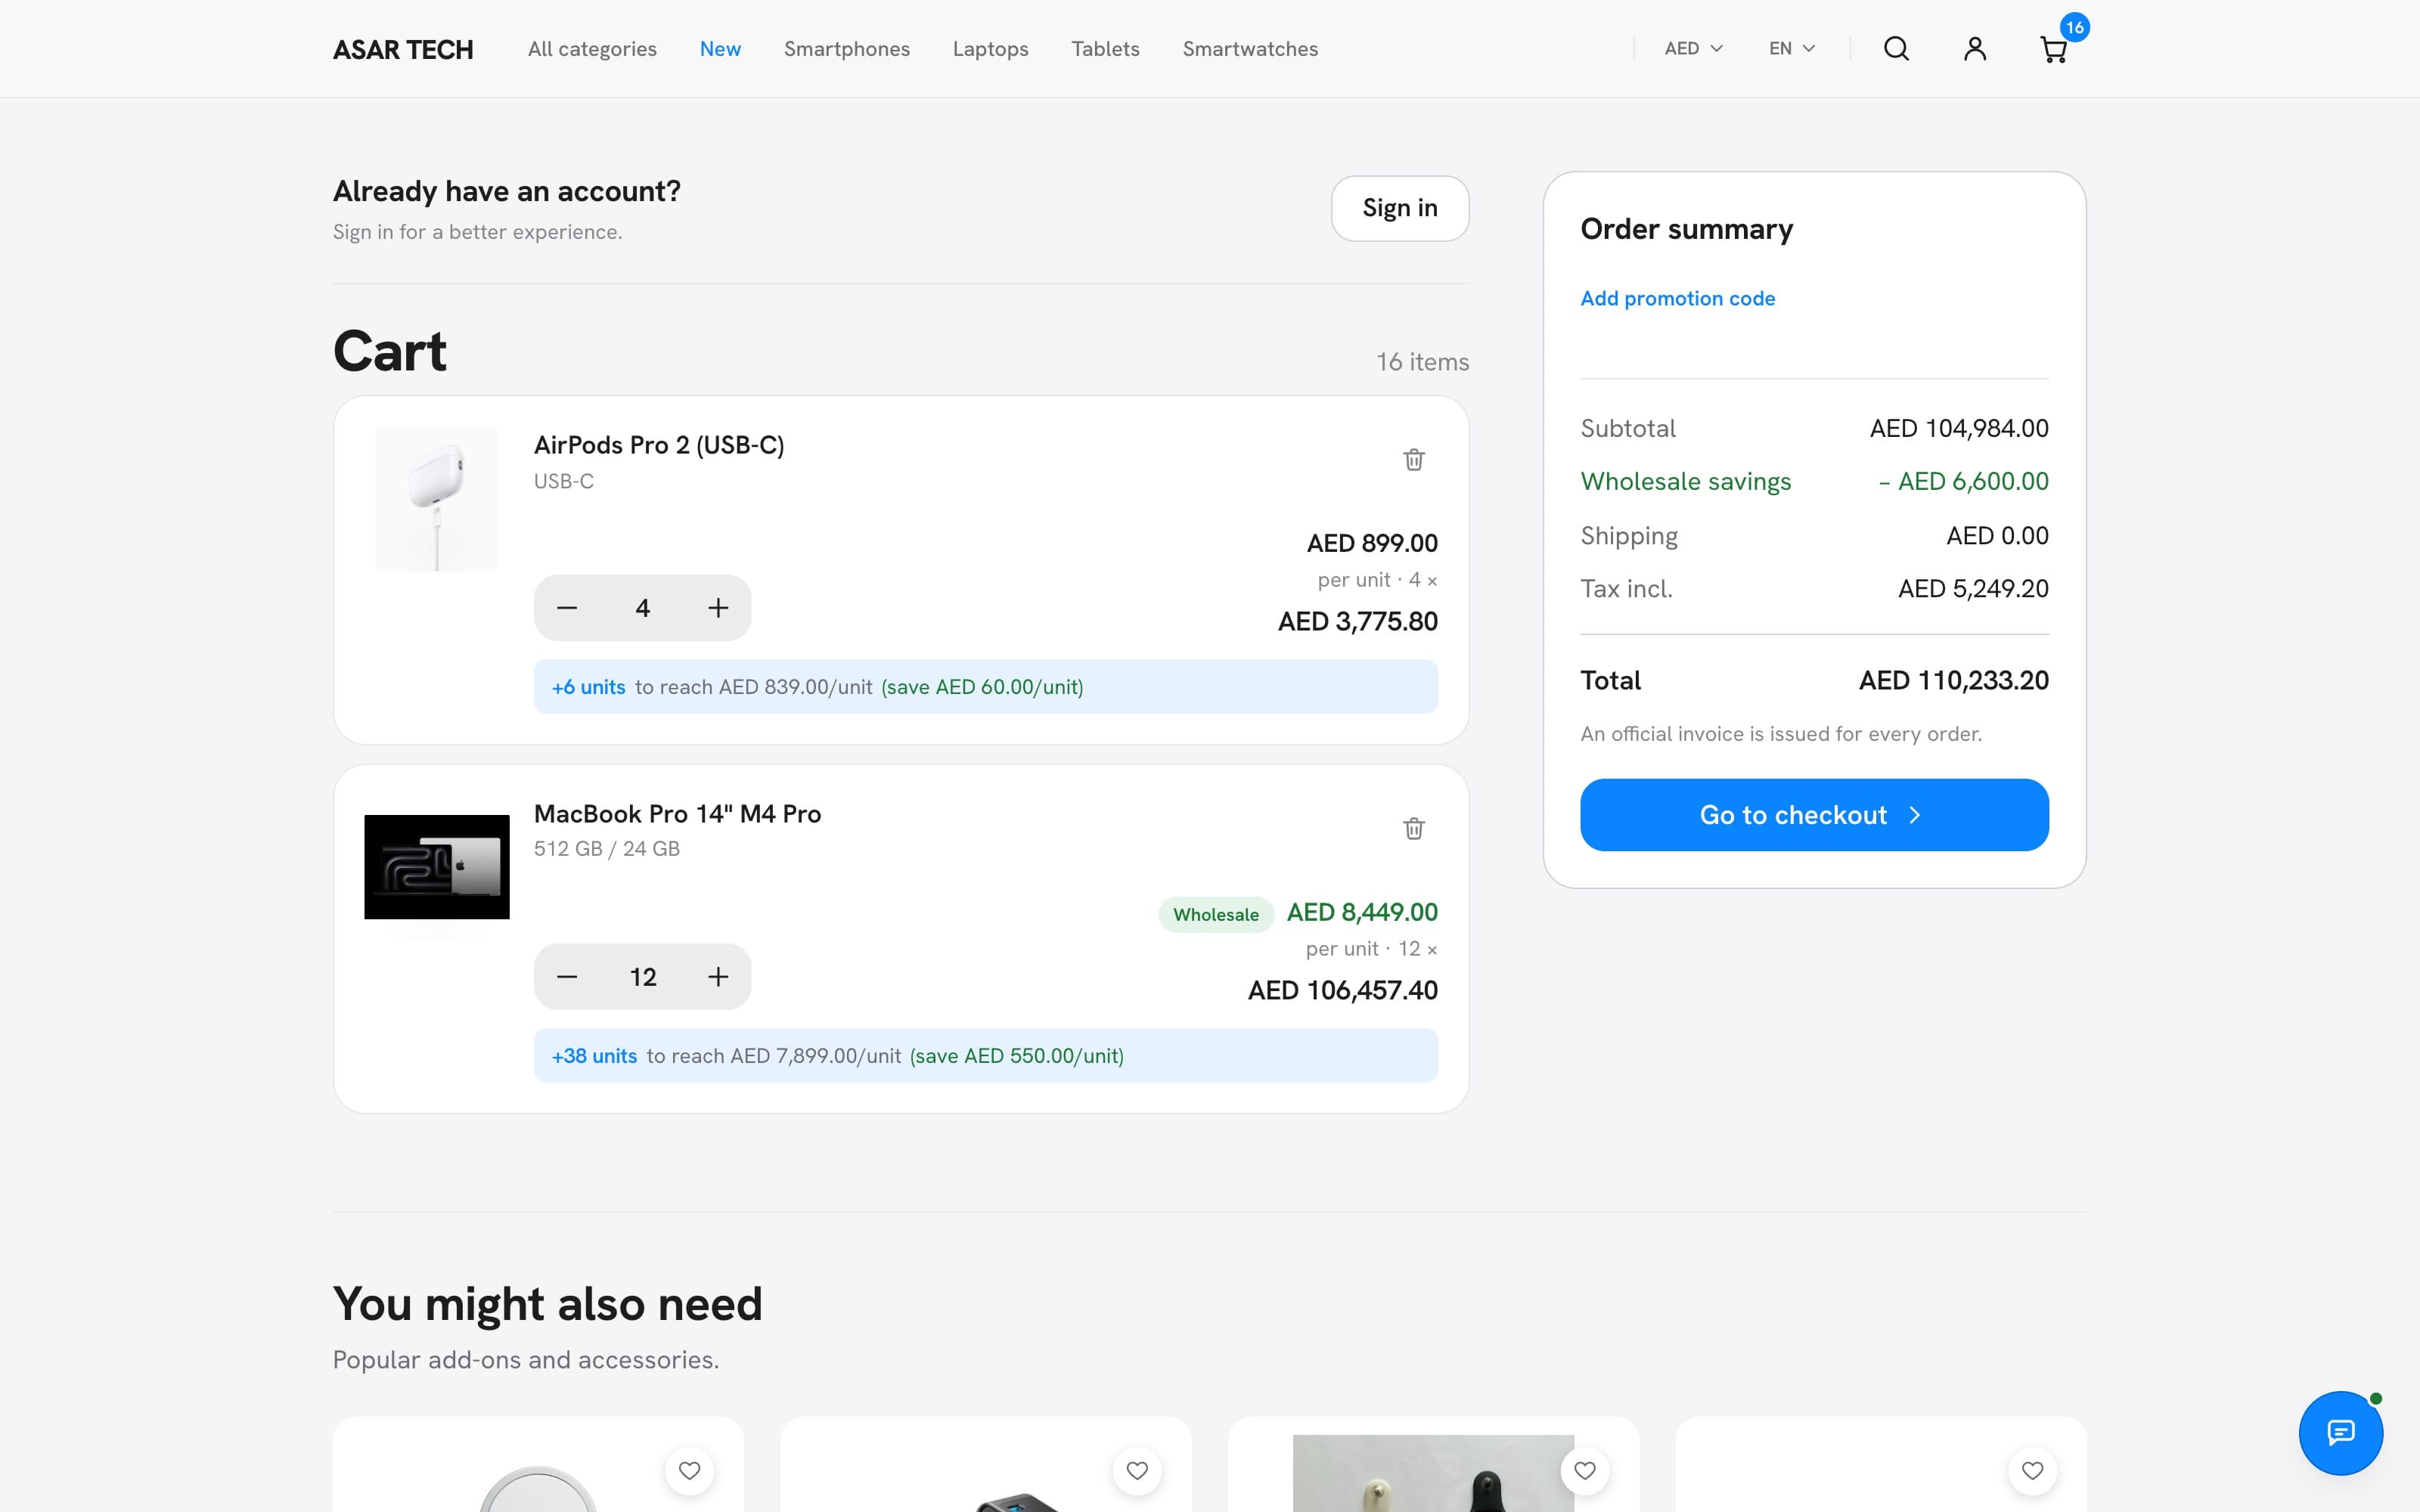2420x1512 pixels.
Task: Click the MacBook quantity value 12
Action: click(x=643, y=977)
